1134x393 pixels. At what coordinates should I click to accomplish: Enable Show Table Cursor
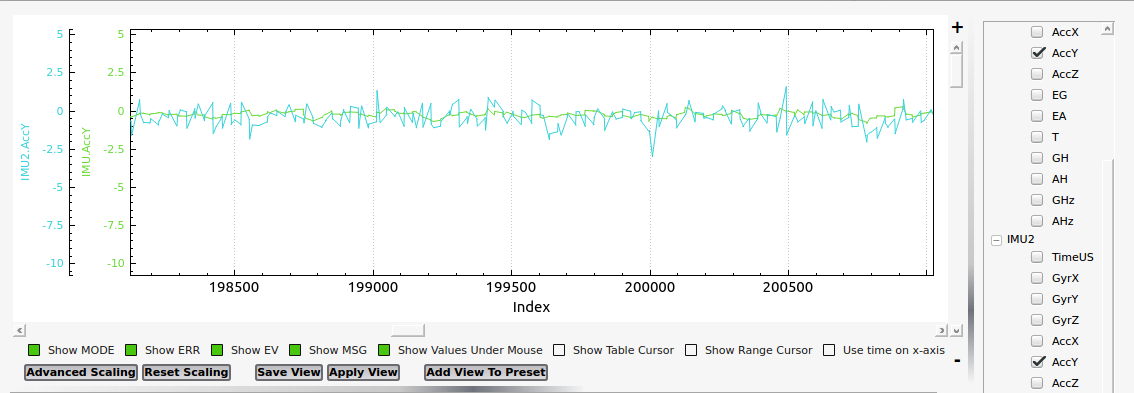tap(559, 350)
